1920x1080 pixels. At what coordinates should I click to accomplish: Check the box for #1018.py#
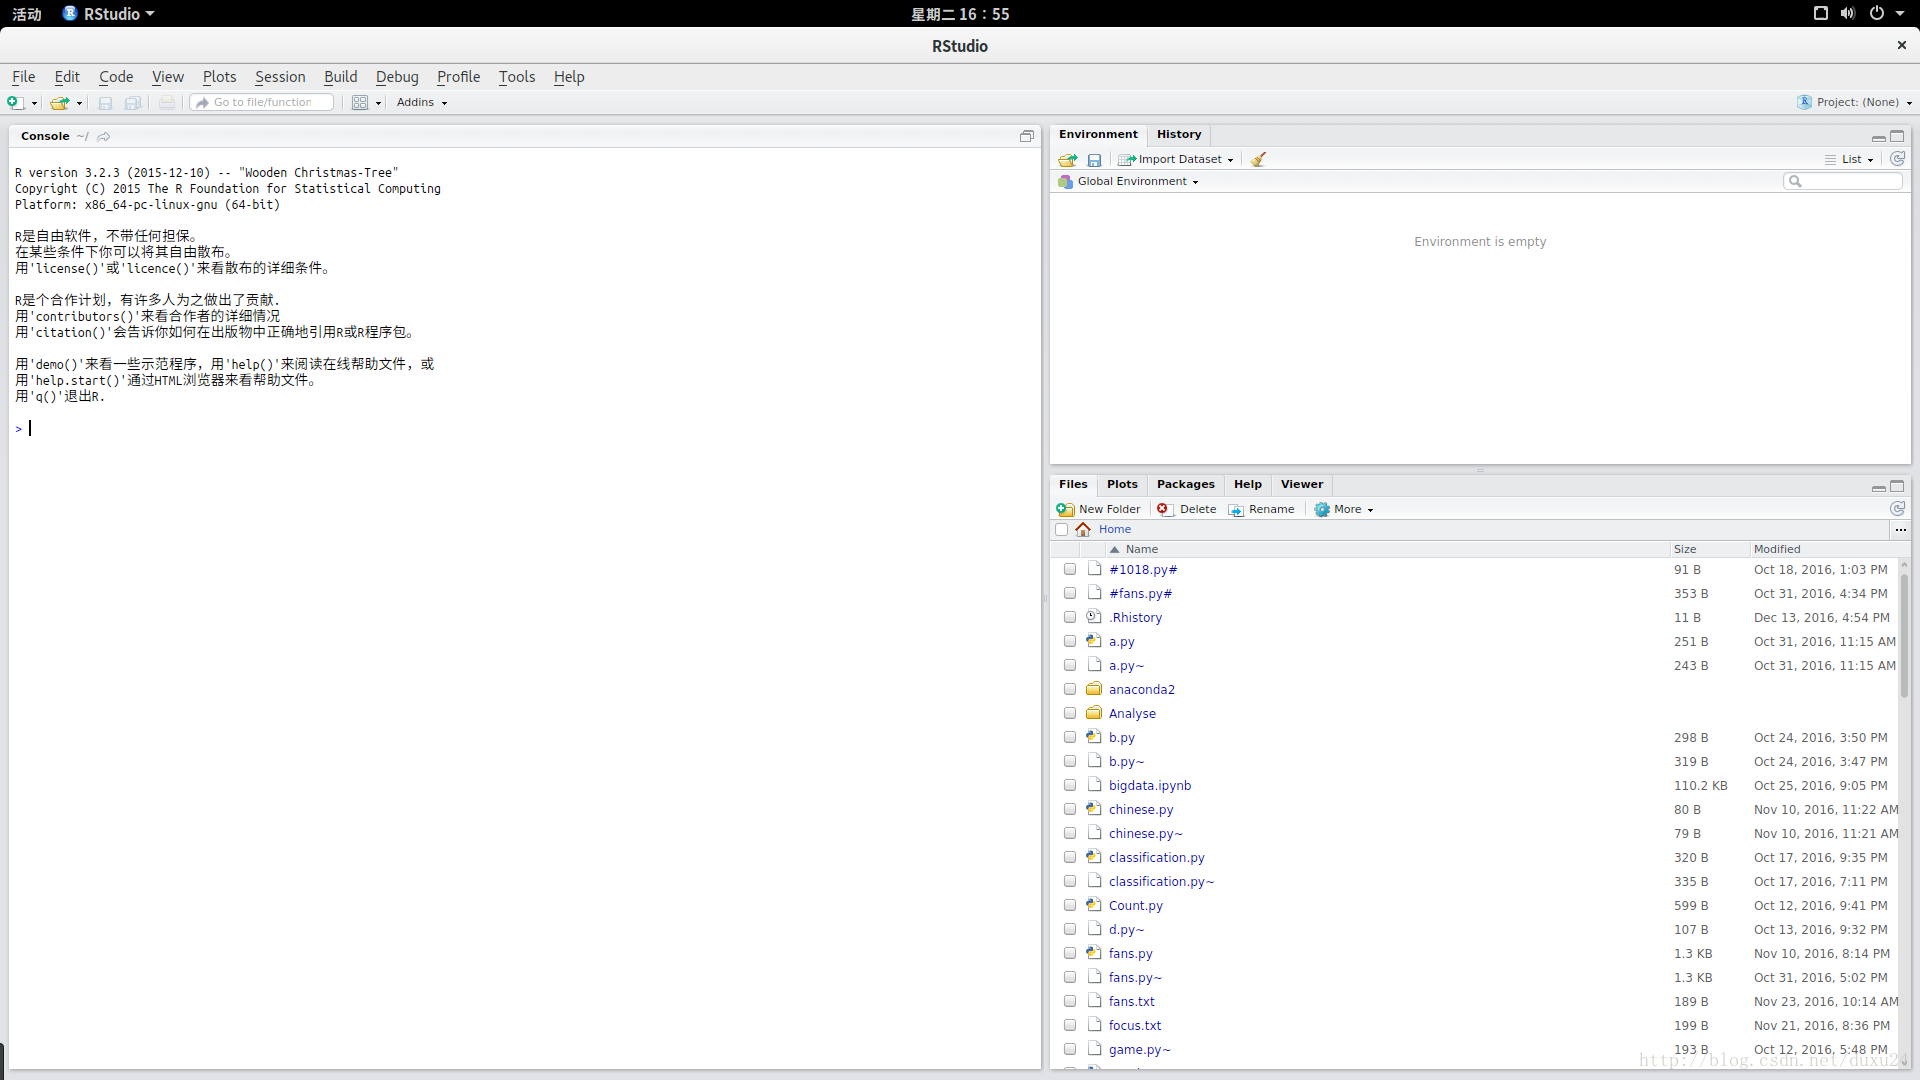pos(1070,569)
